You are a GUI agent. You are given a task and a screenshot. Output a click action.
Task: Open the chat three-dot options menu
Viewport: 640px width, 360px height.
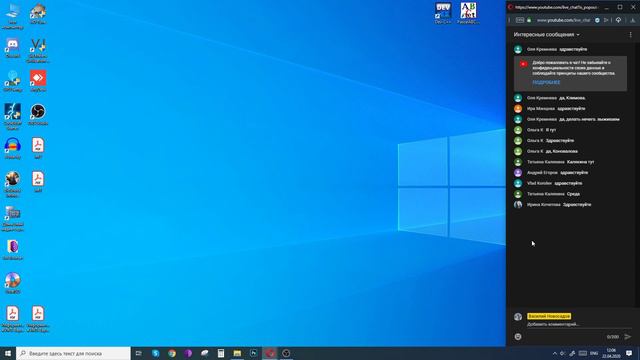631,35
